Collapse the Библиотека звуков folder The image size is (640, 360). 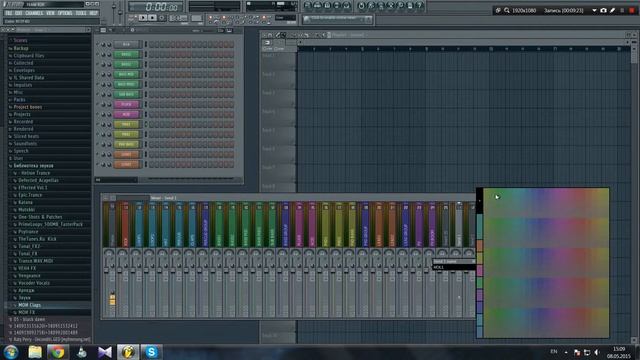click(x=33, y=166)
